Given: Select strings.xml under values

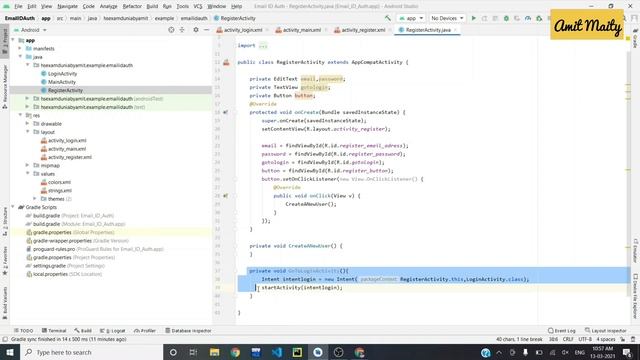Looking at the screenshot, I should pos(60,191).
